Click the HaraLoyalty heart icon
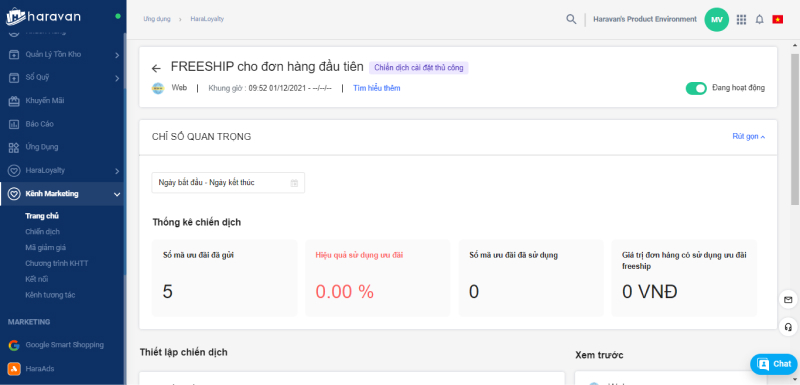 point(14,170)
